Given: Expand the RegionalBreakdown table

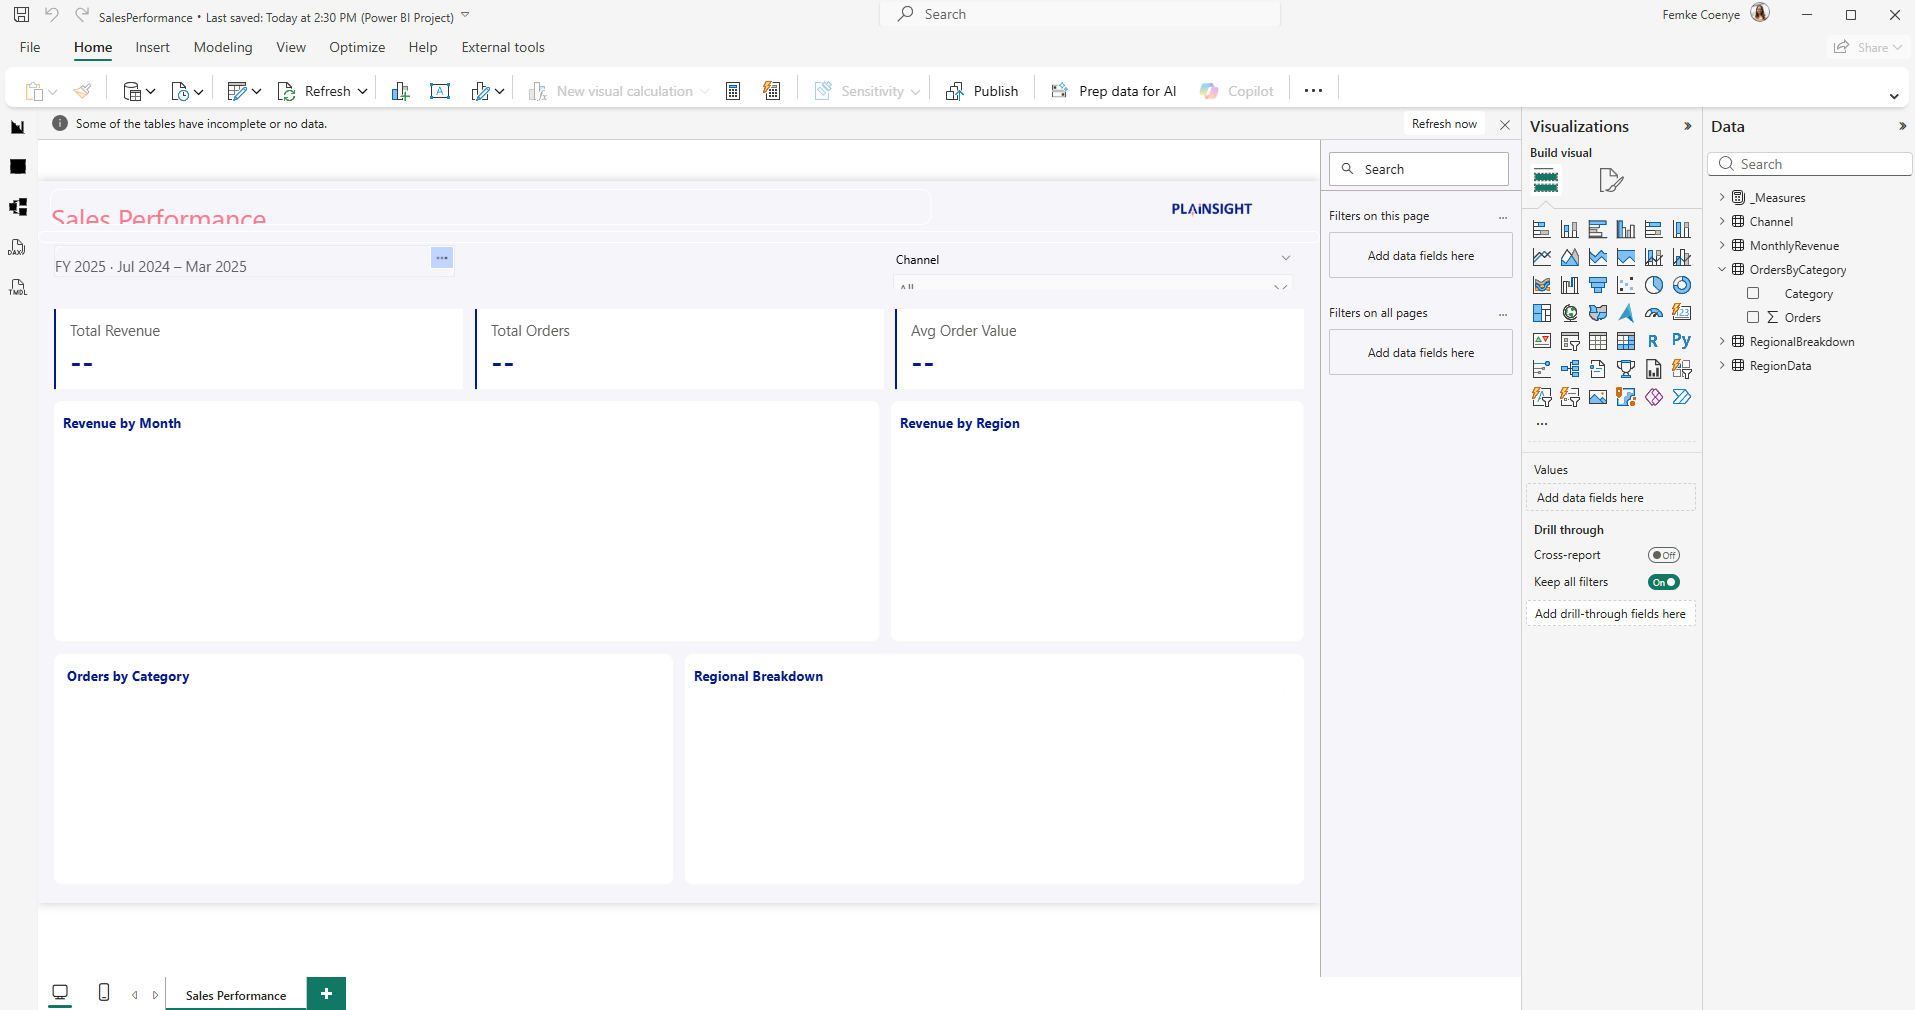Looking at the screenshot, I should (1722, 341).
